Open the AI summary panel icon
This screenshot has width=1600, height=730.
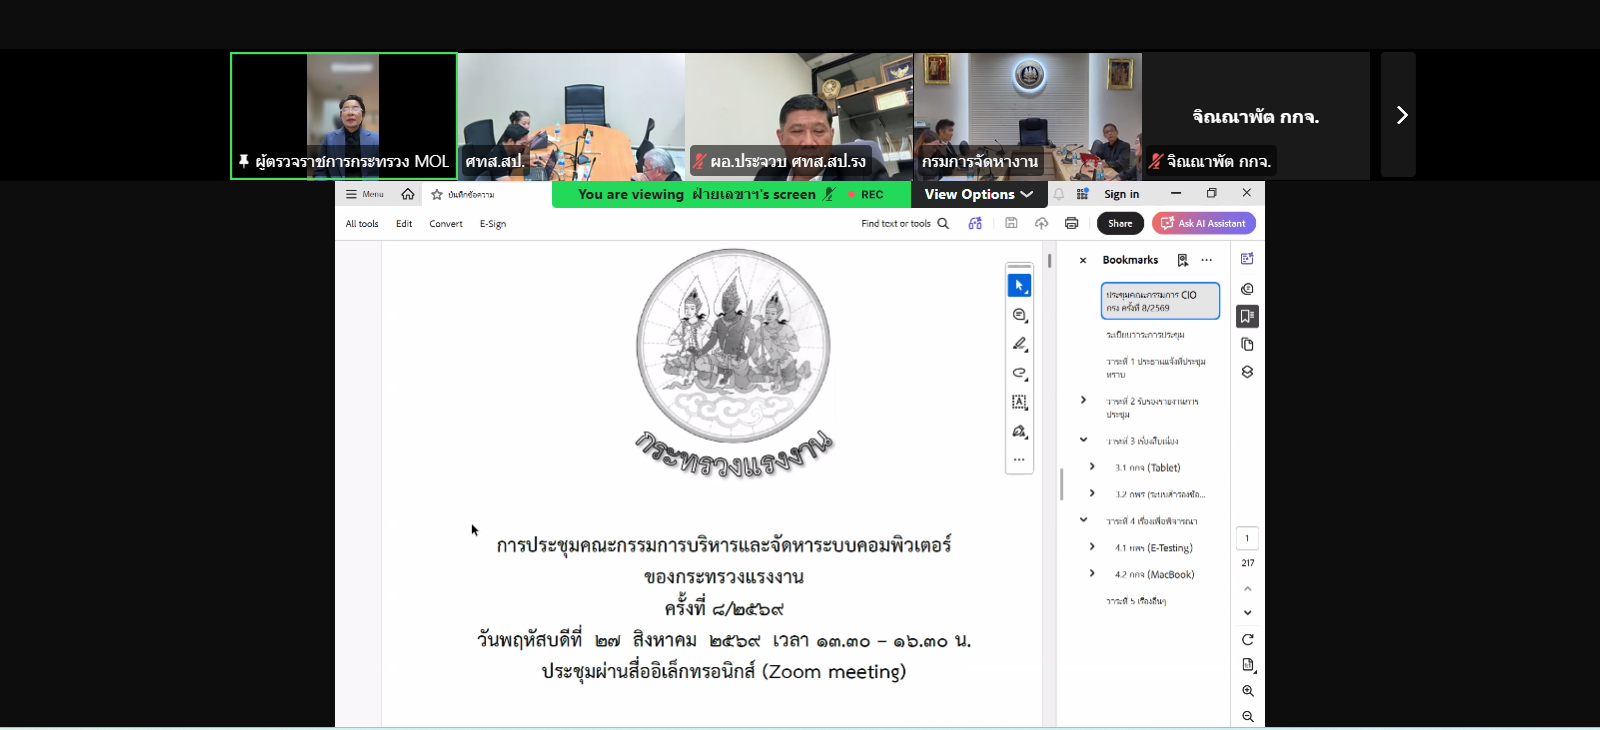tap(1247, 259)
